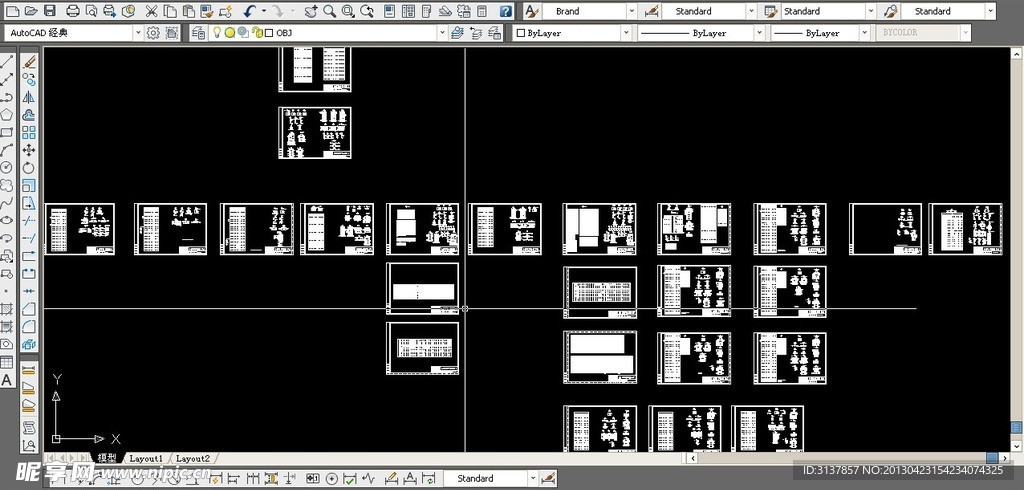Select the Mirror modify tool

coord(29,97)
